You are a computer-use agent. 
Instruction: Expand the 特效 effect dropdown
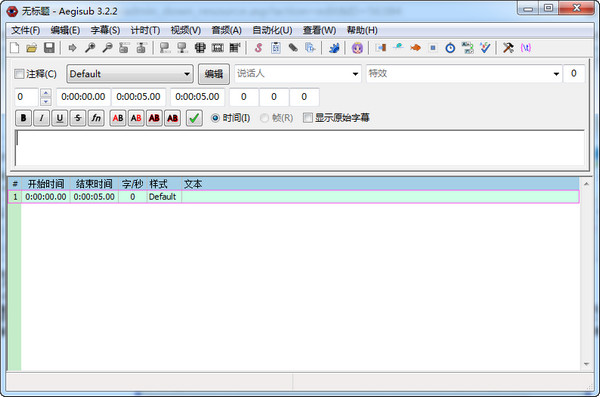tap(556, 74)
